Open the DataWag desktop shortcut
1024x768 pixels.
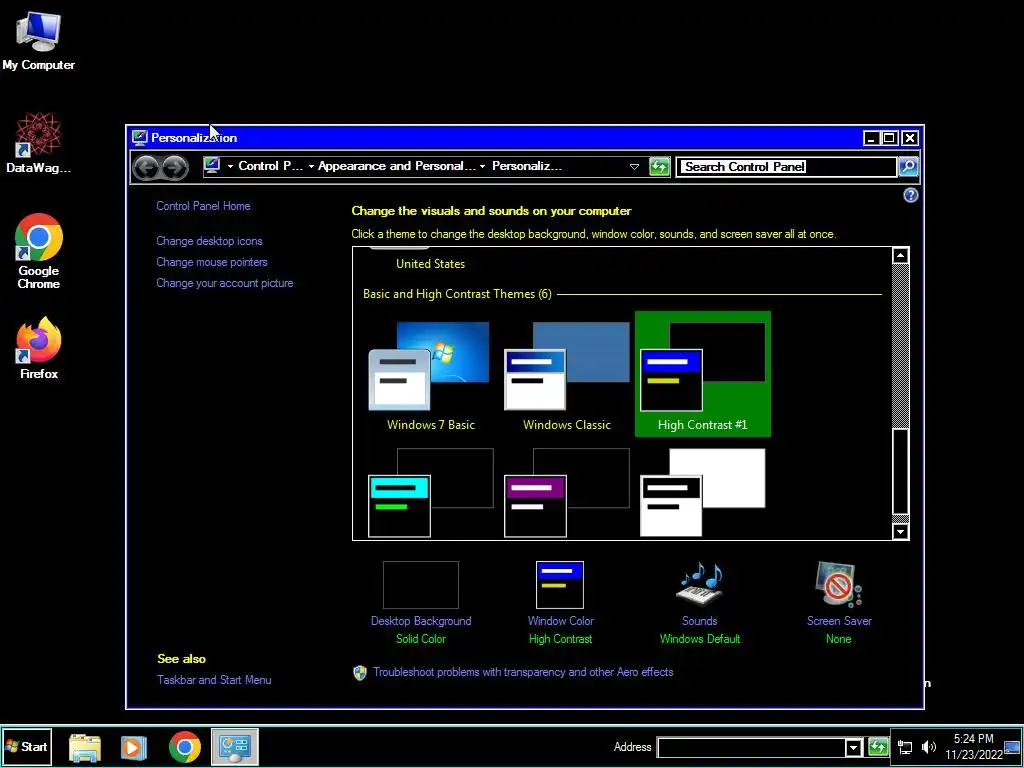point(39,142)
